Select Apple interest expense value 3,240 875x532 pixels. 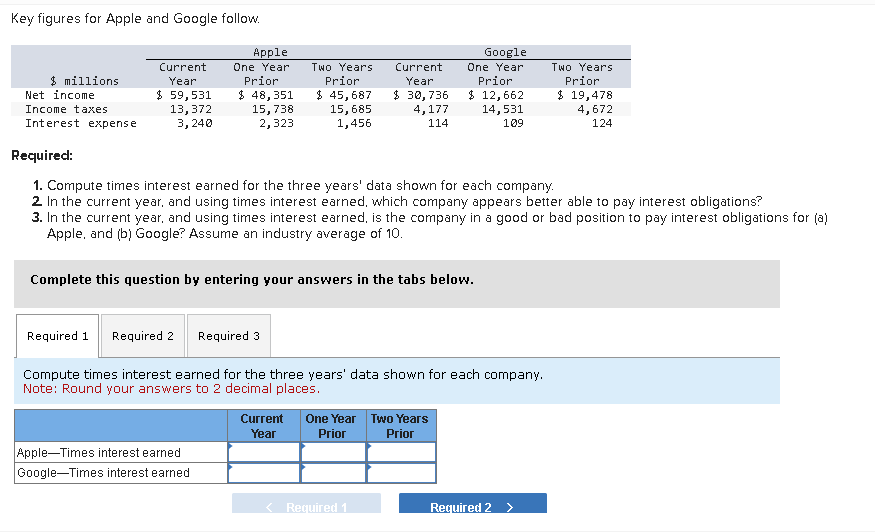point(194,123)
